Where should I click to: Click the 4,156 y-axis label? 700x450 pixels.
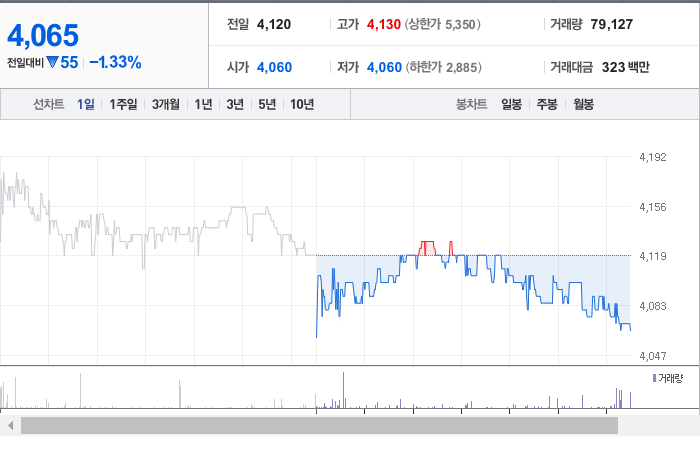(653, 207)
